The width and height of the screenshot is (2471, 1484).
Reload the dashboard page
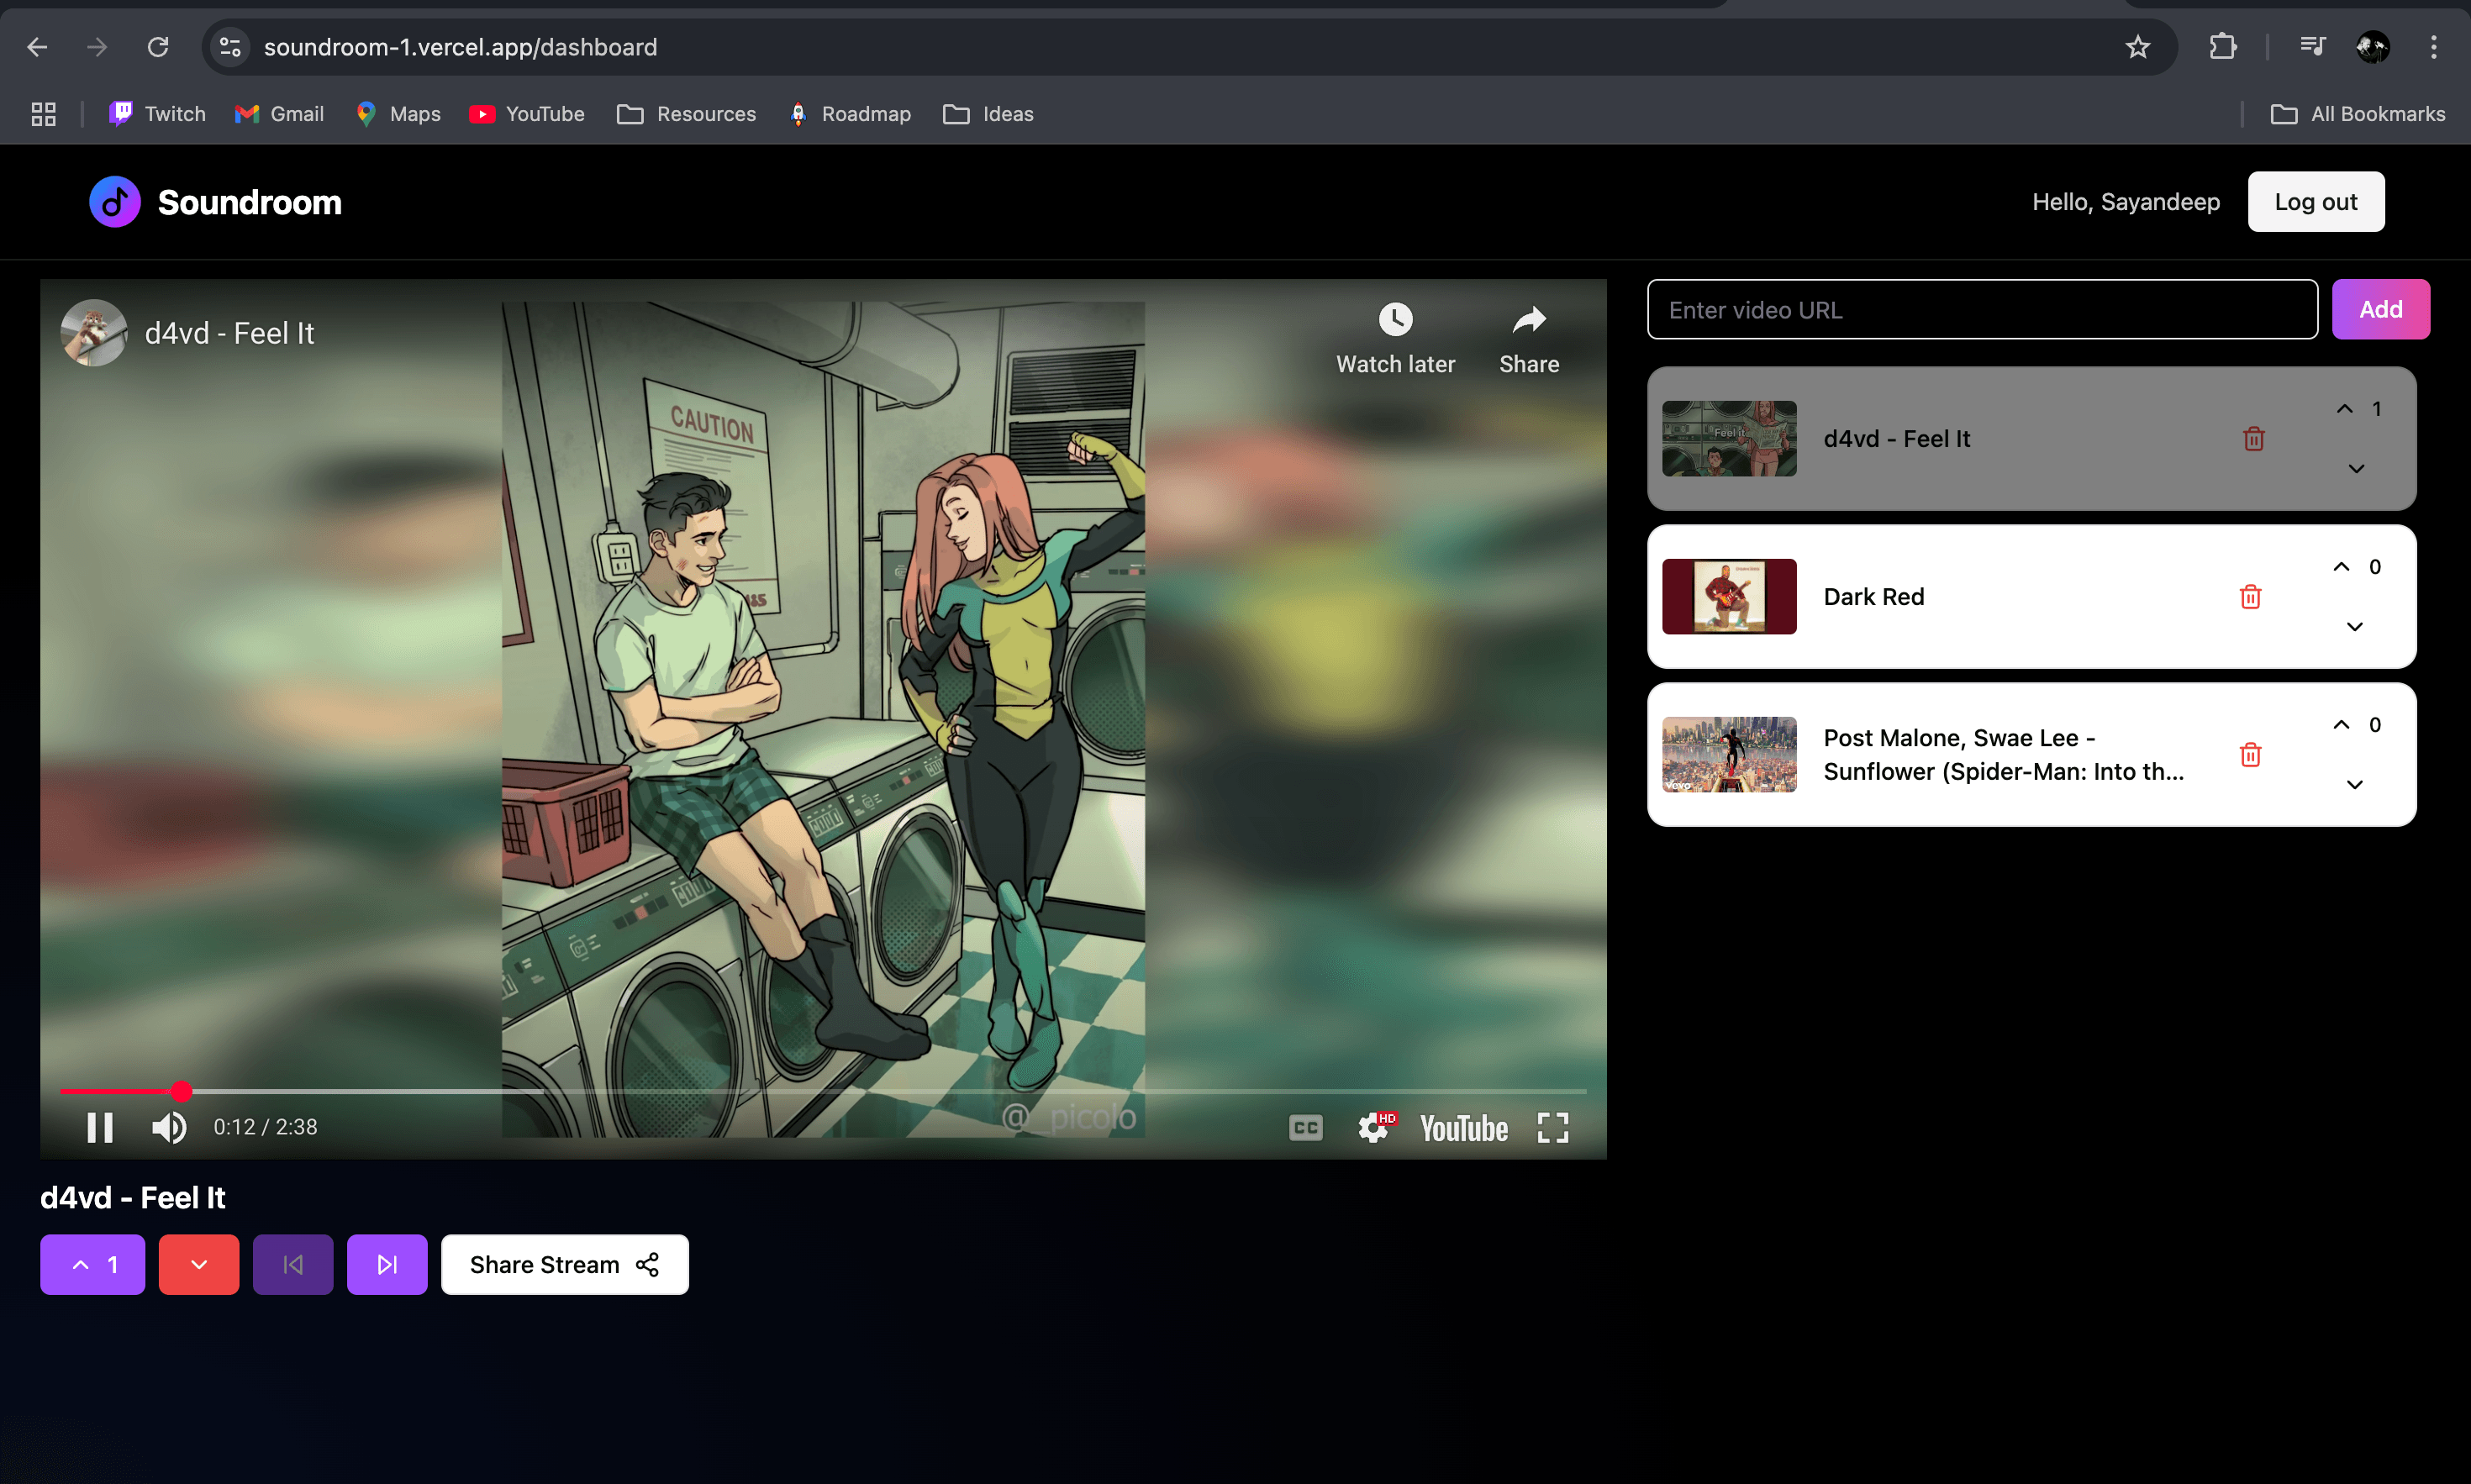pyautogui.click(x=158, y=47)
